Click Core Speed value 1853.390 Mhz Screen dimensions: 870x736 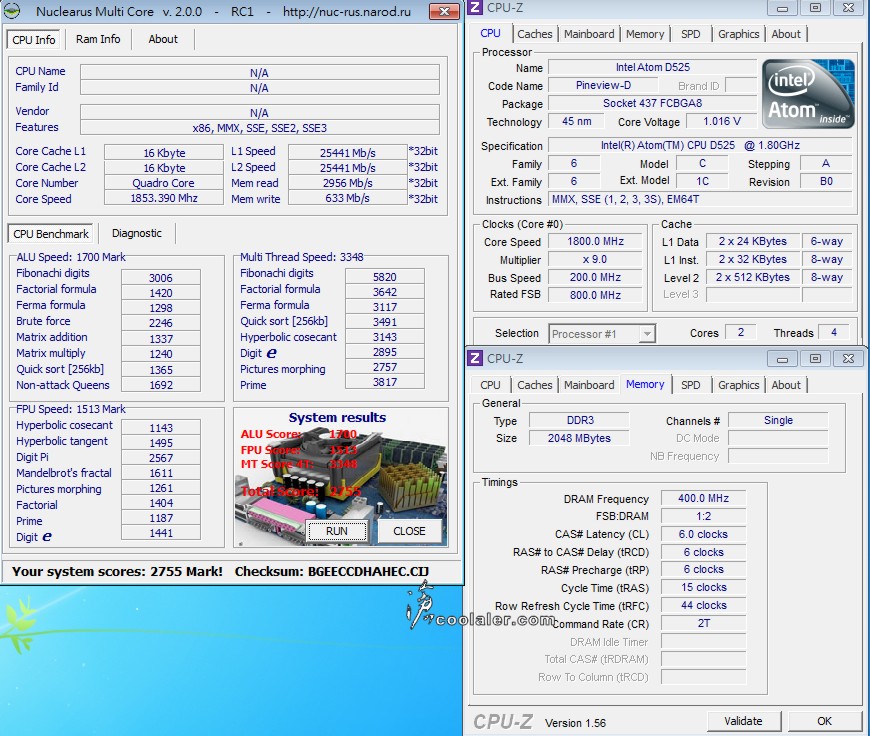click(164, 198)
